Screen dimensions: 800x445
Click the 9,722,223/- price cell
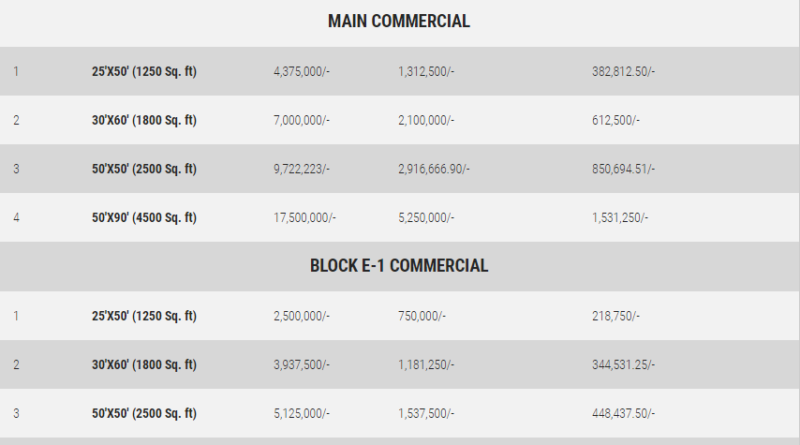[301, 169]
